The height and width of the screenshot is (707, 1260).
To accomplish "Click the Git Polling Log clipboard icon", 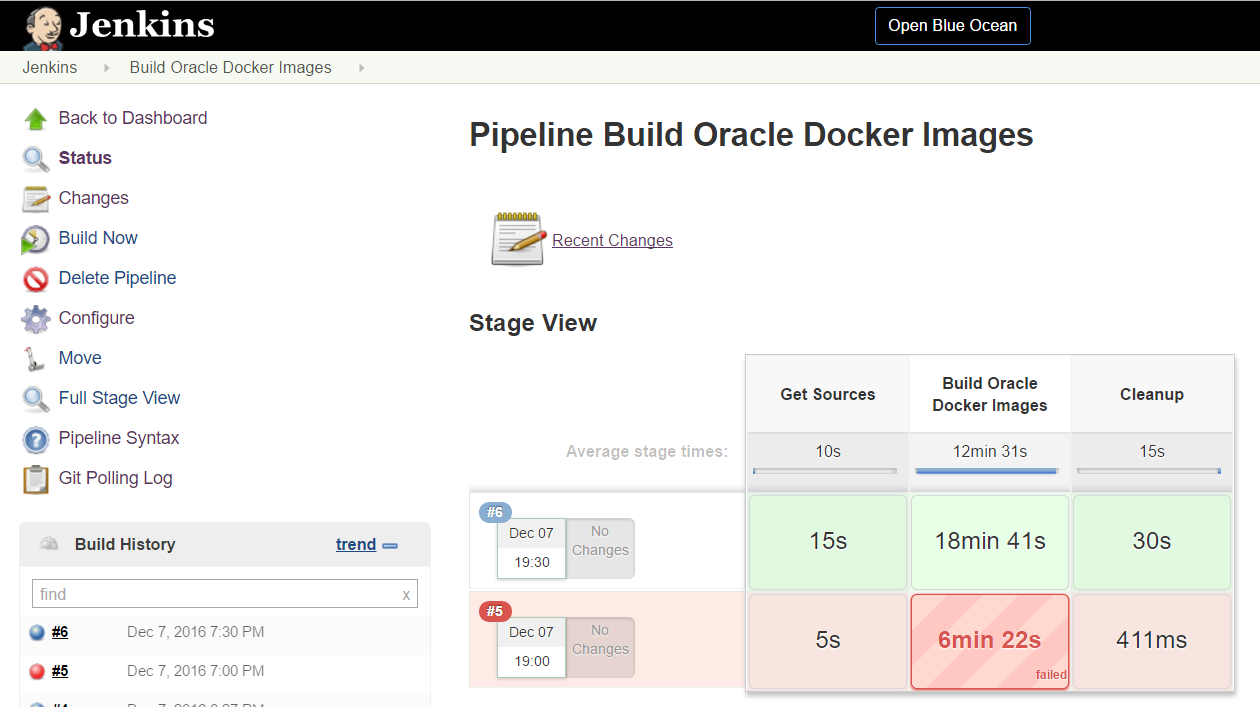I will 36,479.
